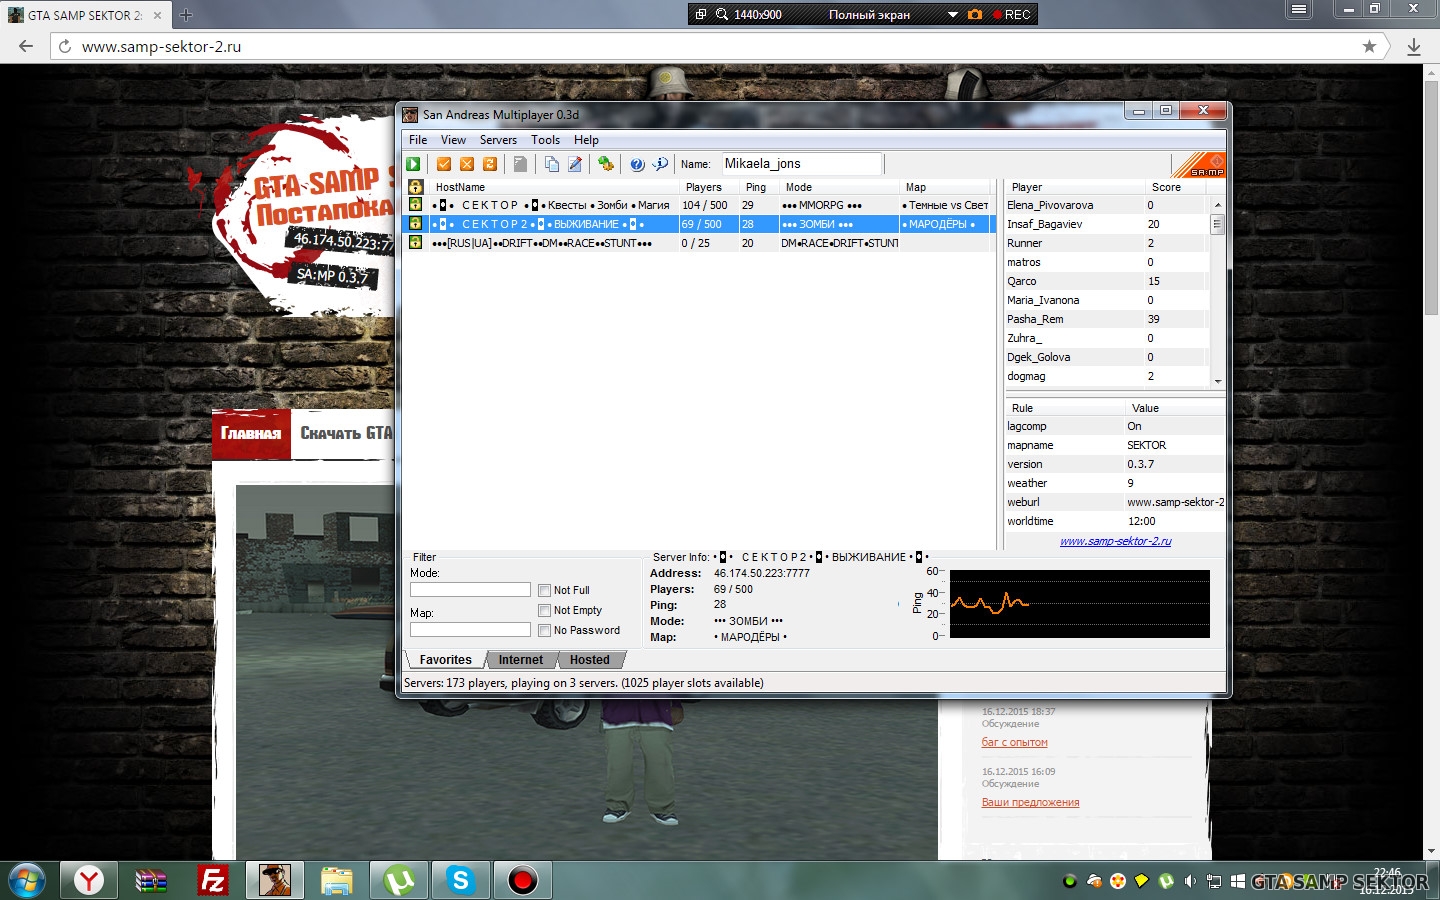The image size is (1440, 900).
Task: Go back using the browser back arrow
Action: [26, 46]
